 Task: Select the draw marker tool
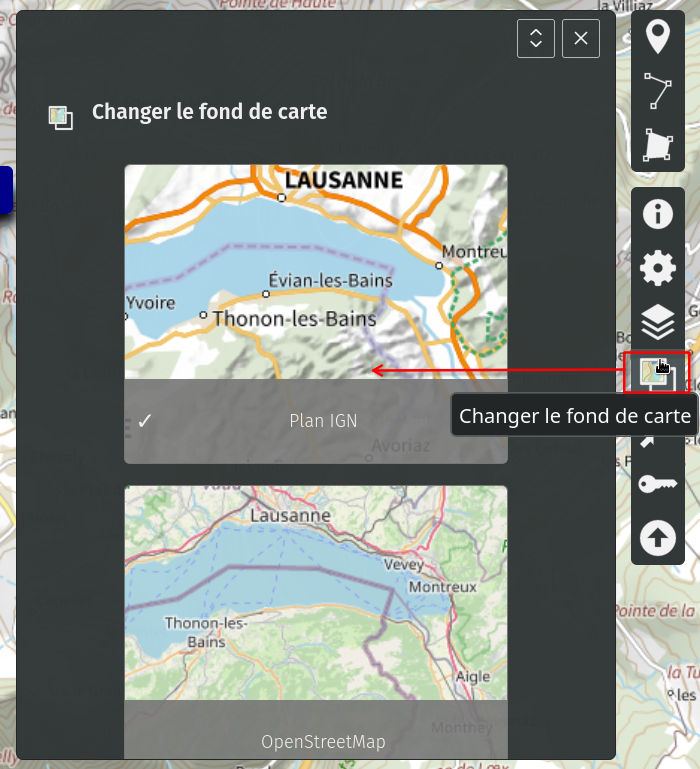tap(657, 37)
